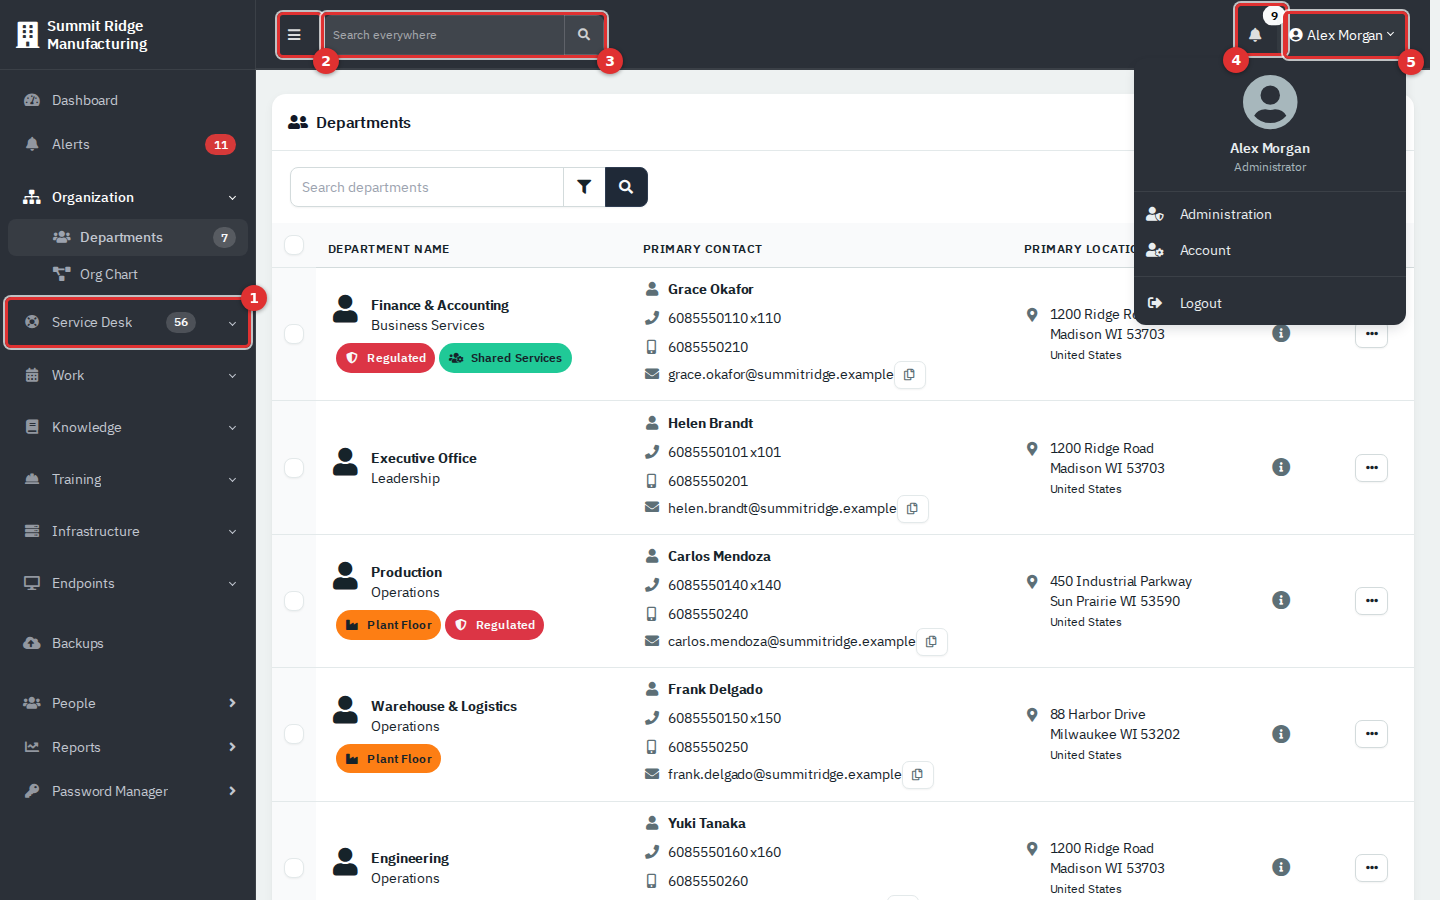Viewport: 1440px width, 900px height.
Task: Open the Alex Morgan user dropdown
Action: pyautogui.click(x=1344, y=35)
